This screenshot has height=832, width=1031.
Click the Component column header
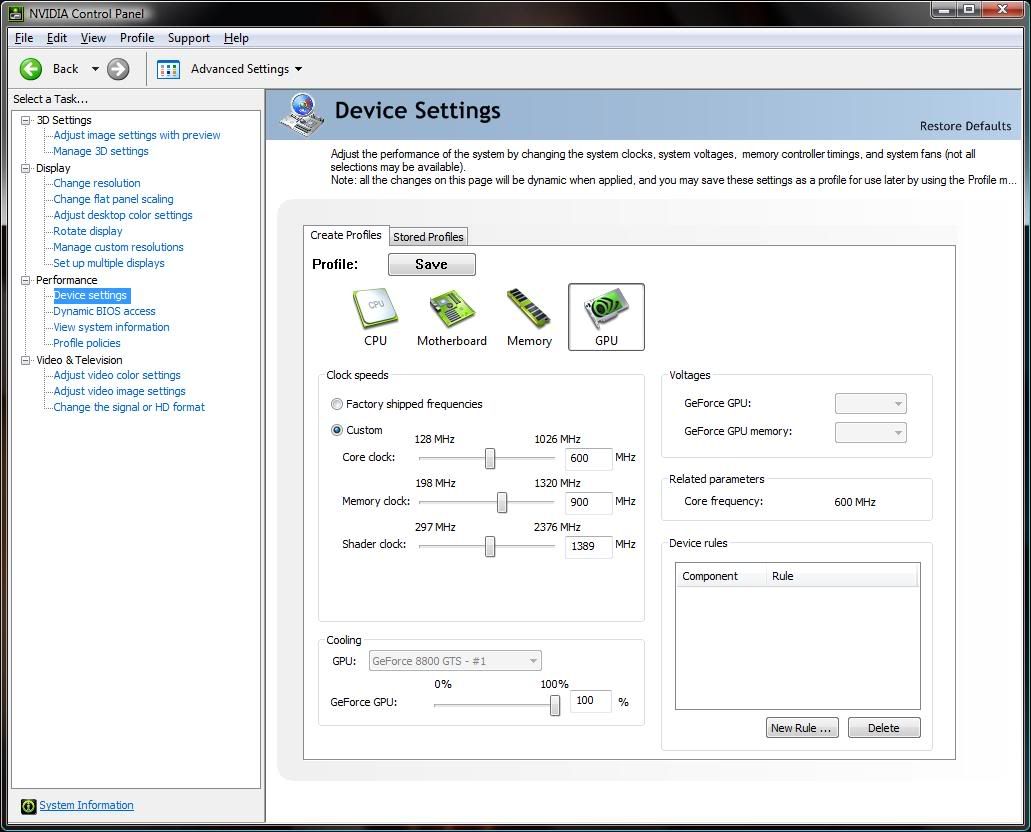(721, 576)
